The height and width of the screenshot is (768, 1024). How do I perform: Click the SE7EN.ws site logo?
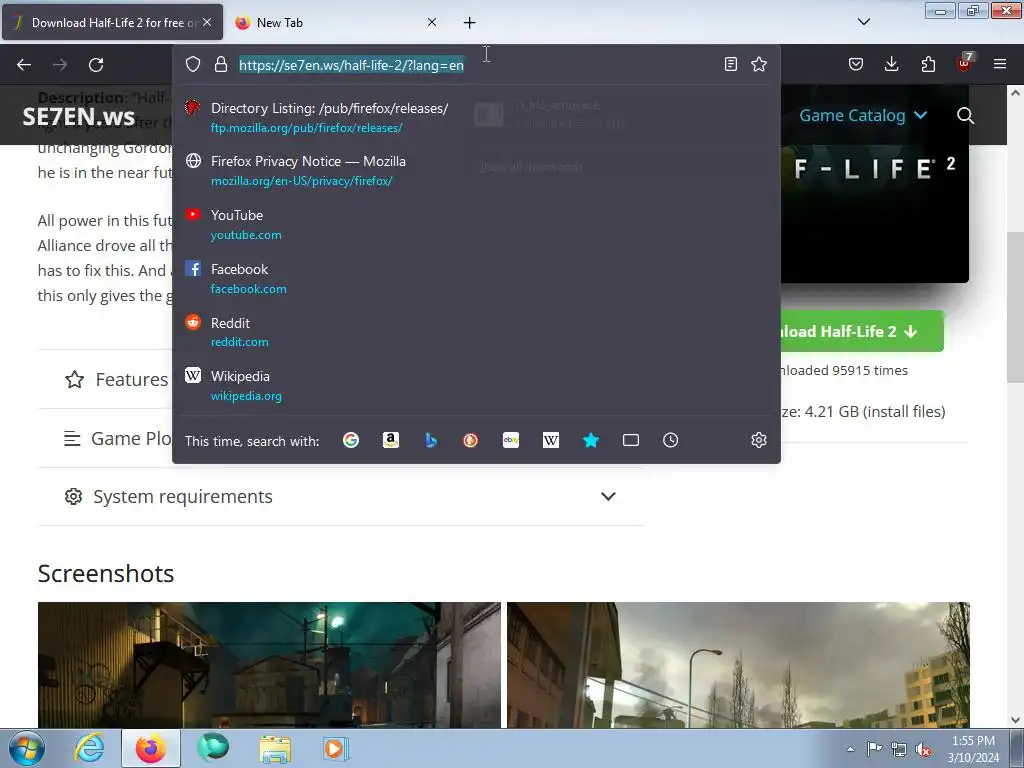79,117
